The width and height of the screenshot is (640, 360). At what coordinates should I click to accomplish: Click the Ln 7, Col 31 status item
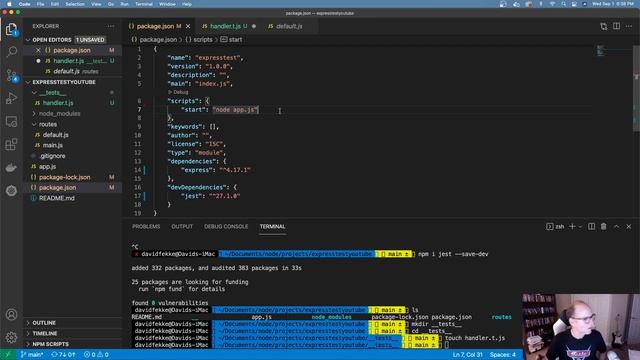pyautogui.click(x=467, y=355)
